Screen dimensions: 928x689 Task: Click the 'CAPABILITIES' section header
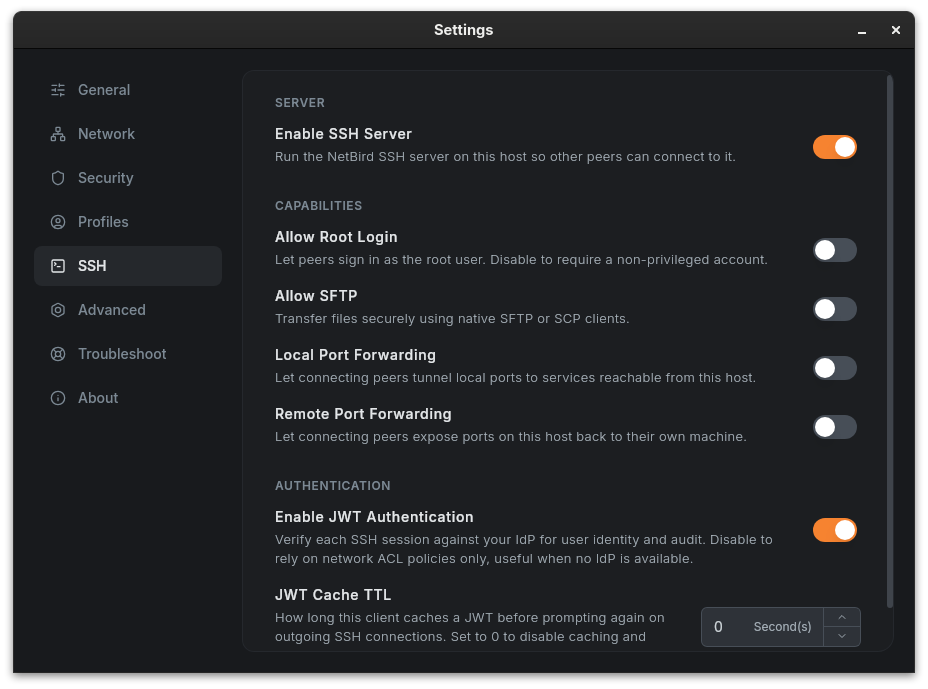click(318, 206)
